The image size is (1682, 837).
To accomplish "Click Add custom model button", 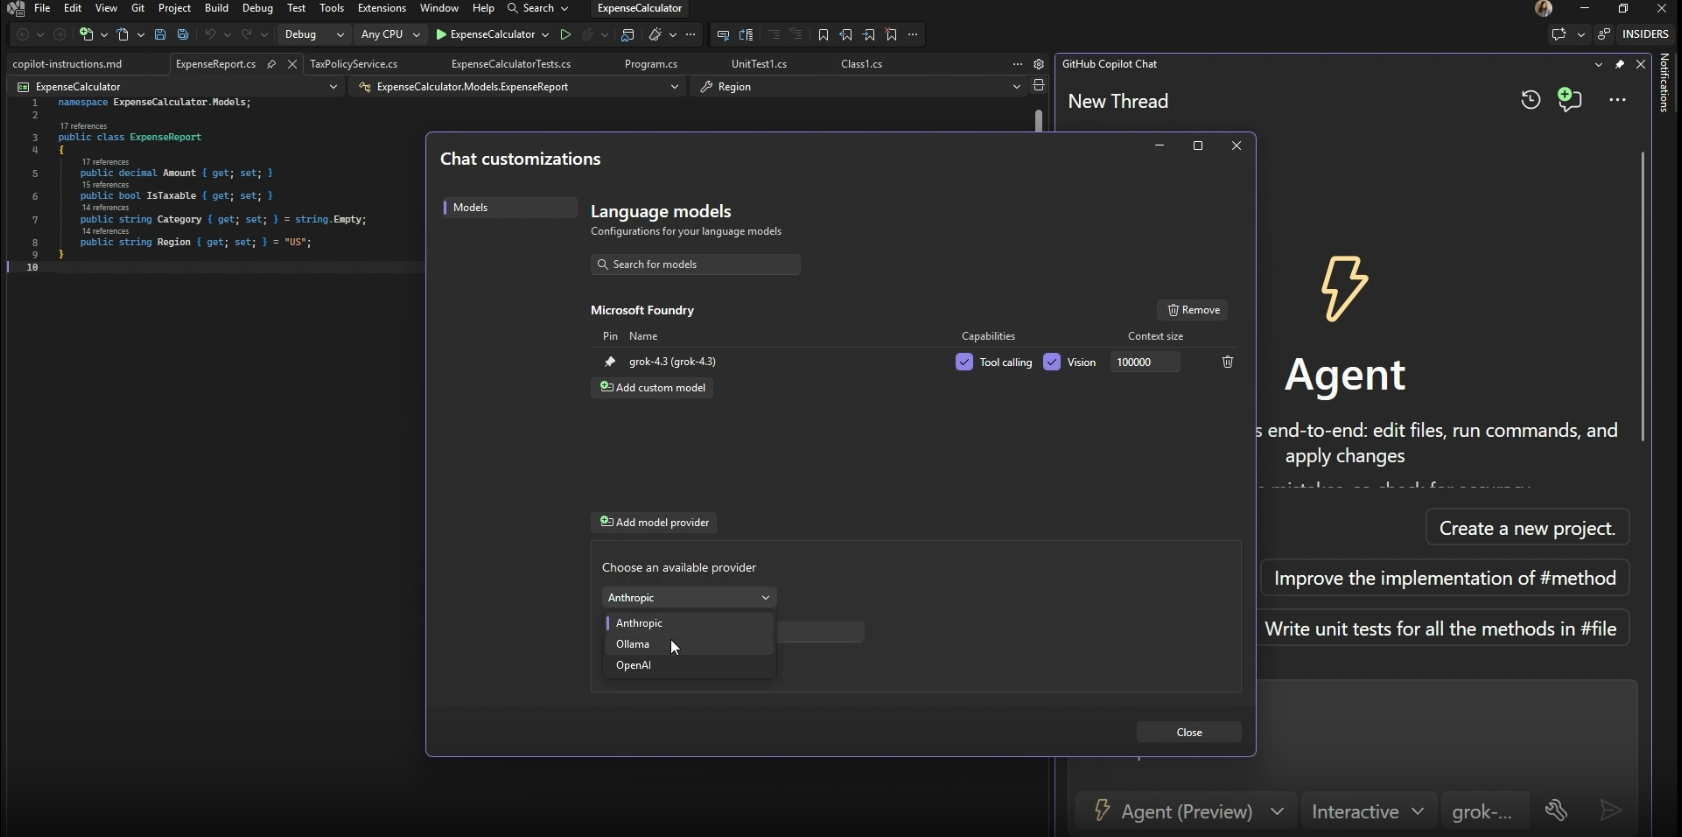I will point(652,388).
